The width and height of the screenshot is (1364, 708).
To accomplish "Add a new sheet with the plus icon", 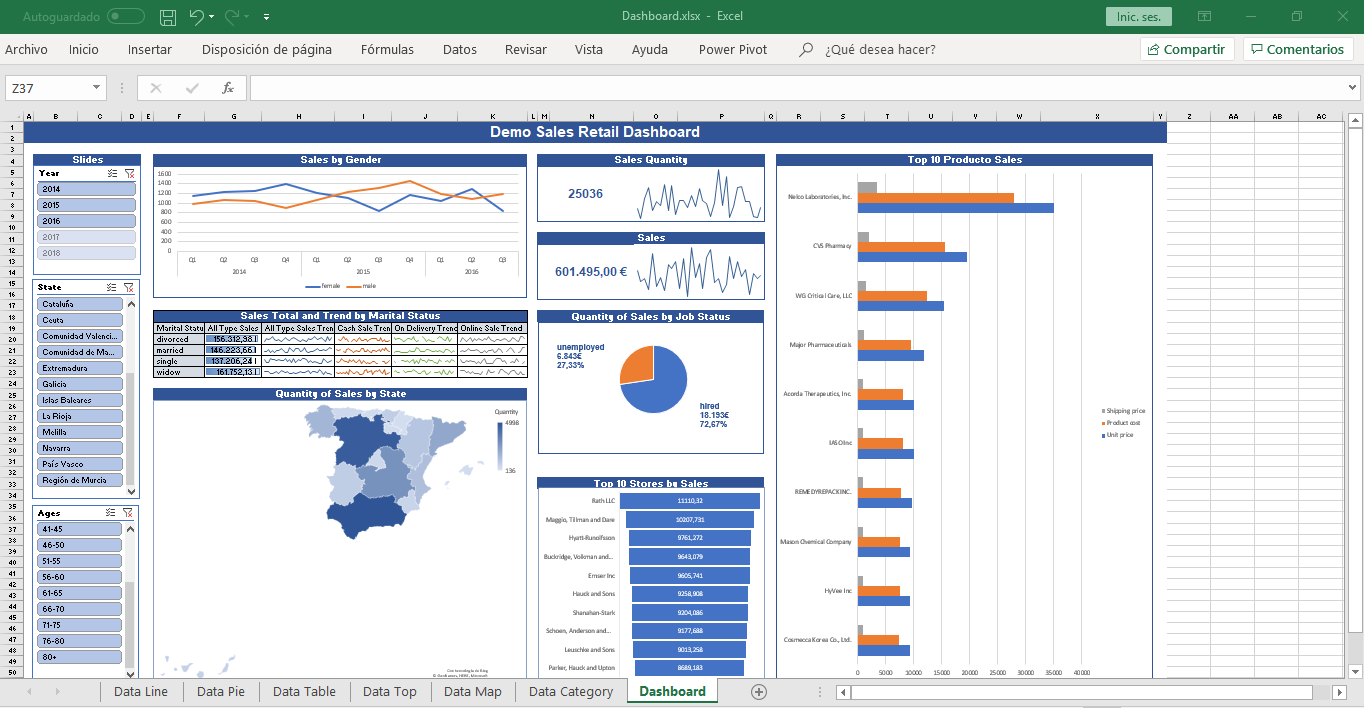I will pos(759,691).
